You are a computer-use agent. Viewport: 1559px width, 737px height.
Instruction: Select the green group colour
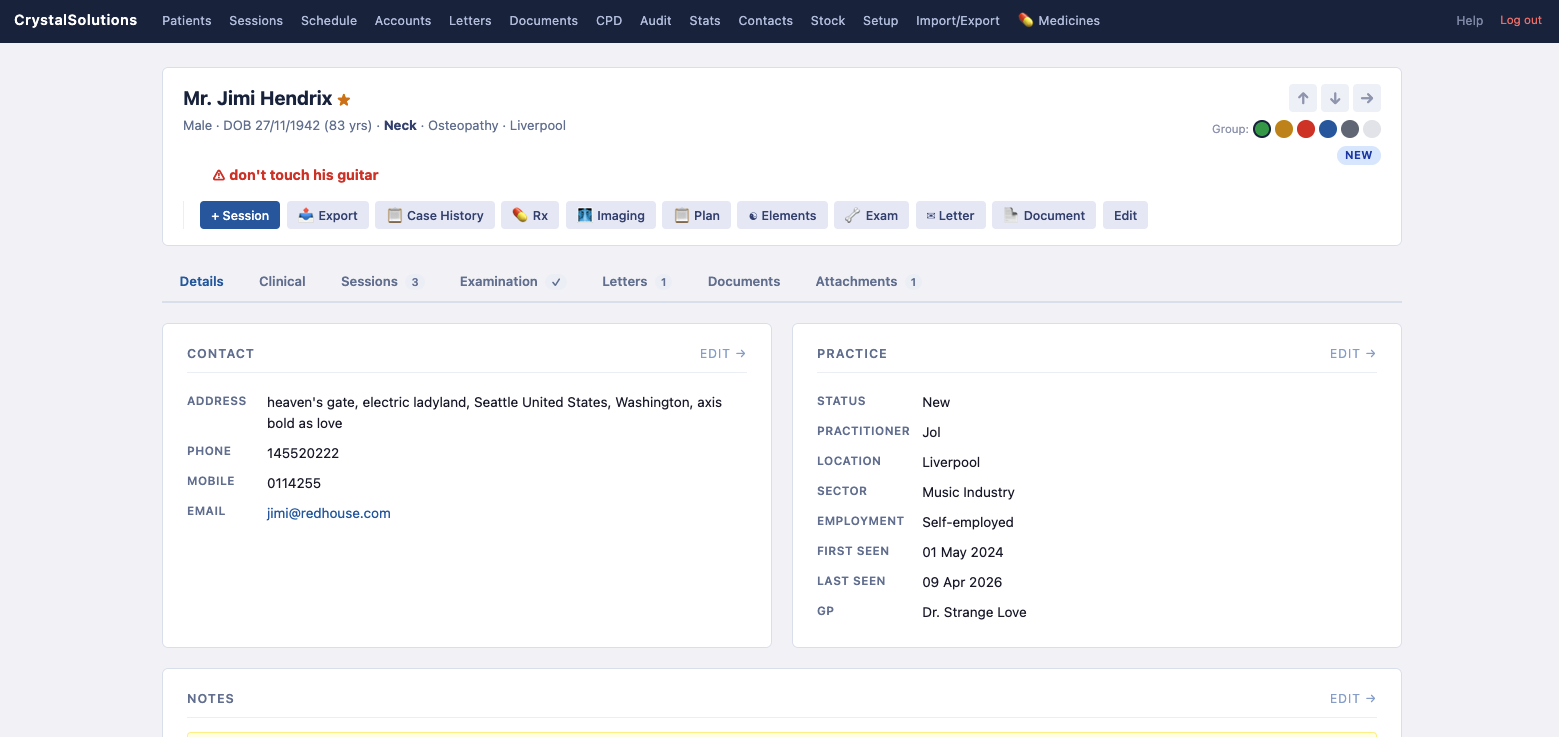(1262, 129)
